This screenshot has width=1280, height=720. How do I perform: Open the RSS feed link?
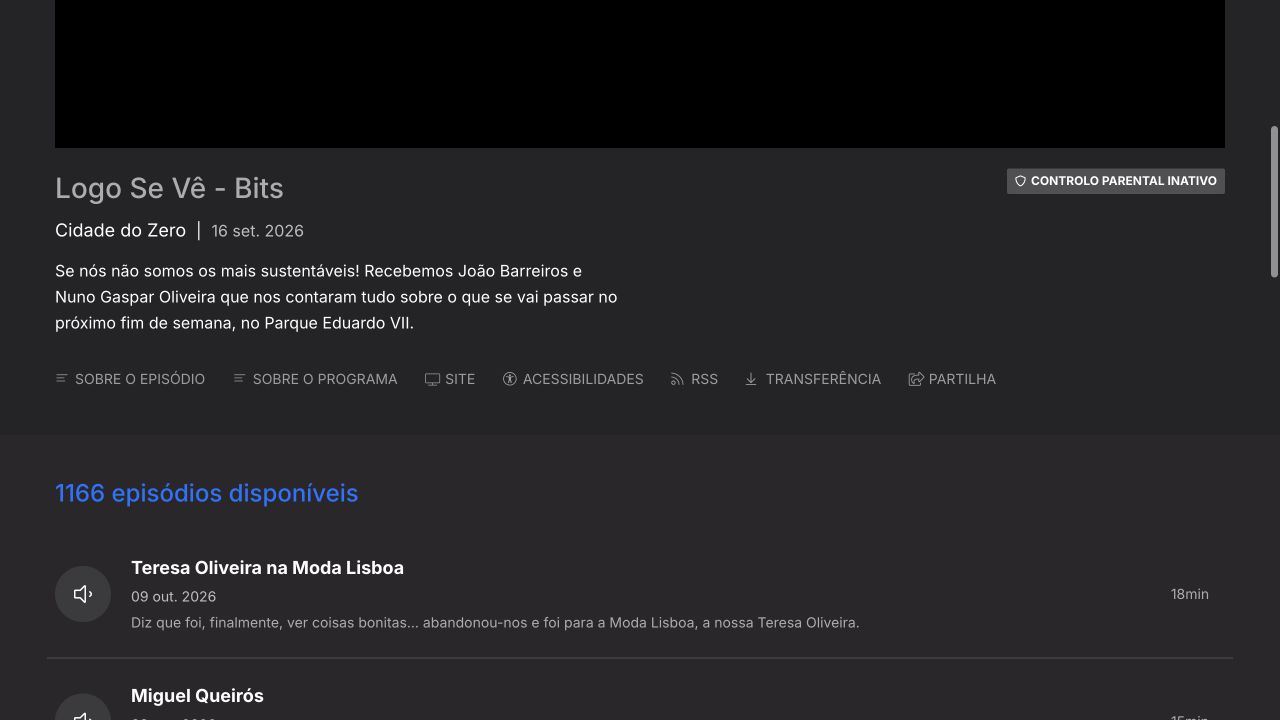pyautogui.click(x=694, y=379)
